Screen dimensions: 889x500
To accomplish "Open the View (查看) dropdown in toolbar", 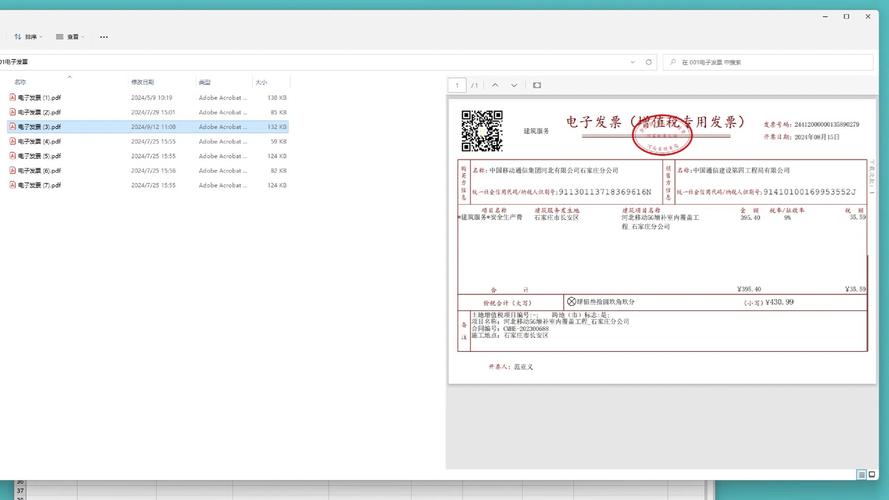I will (x=70, y=37).
